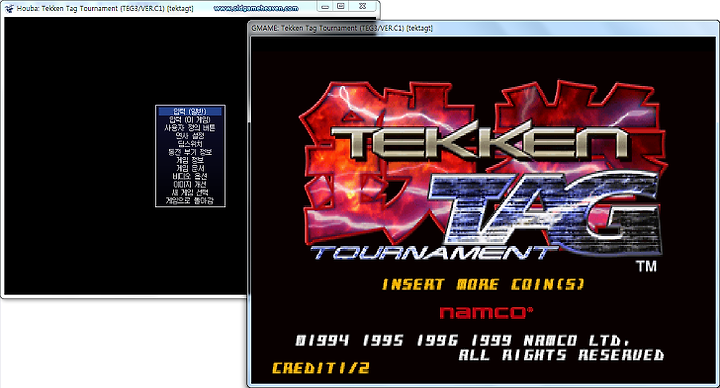
Task: Click the TOURNAMENT word in game logo
Action: click(434, 253)
